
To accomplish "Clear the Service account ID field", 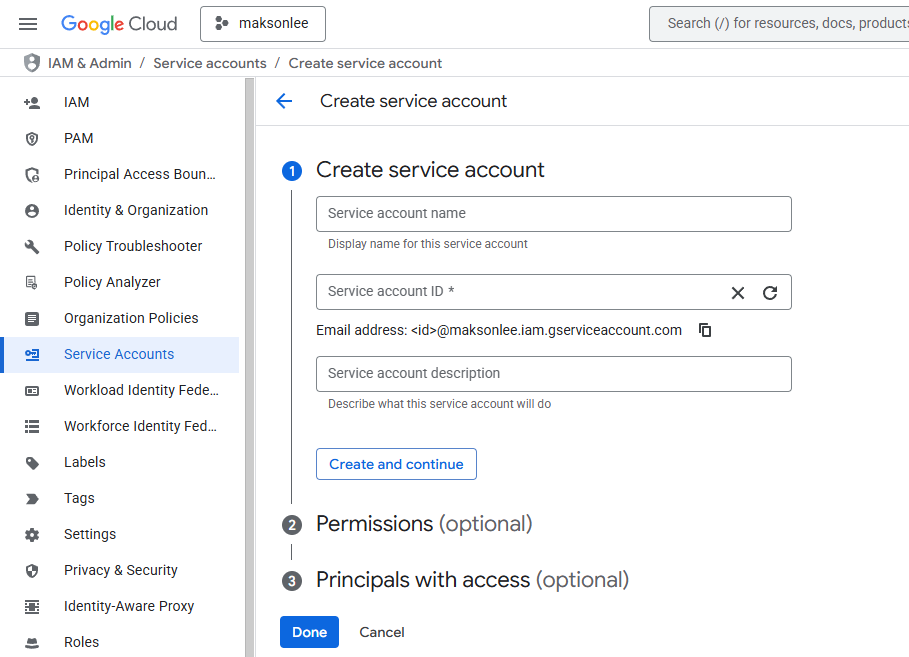I will 738,293.
